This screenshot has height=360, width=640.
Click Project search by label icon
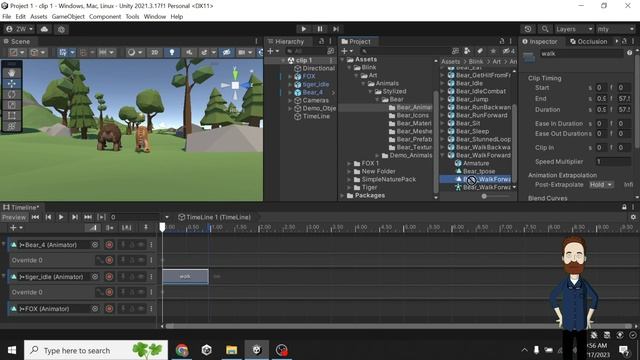coord(480,51)
